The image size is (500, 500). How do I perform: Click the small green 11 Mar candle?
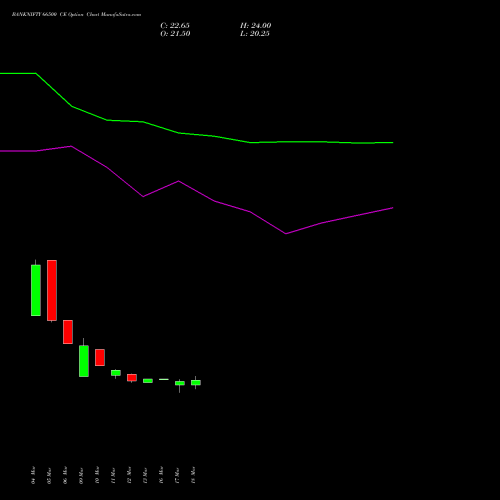[116, 373]
